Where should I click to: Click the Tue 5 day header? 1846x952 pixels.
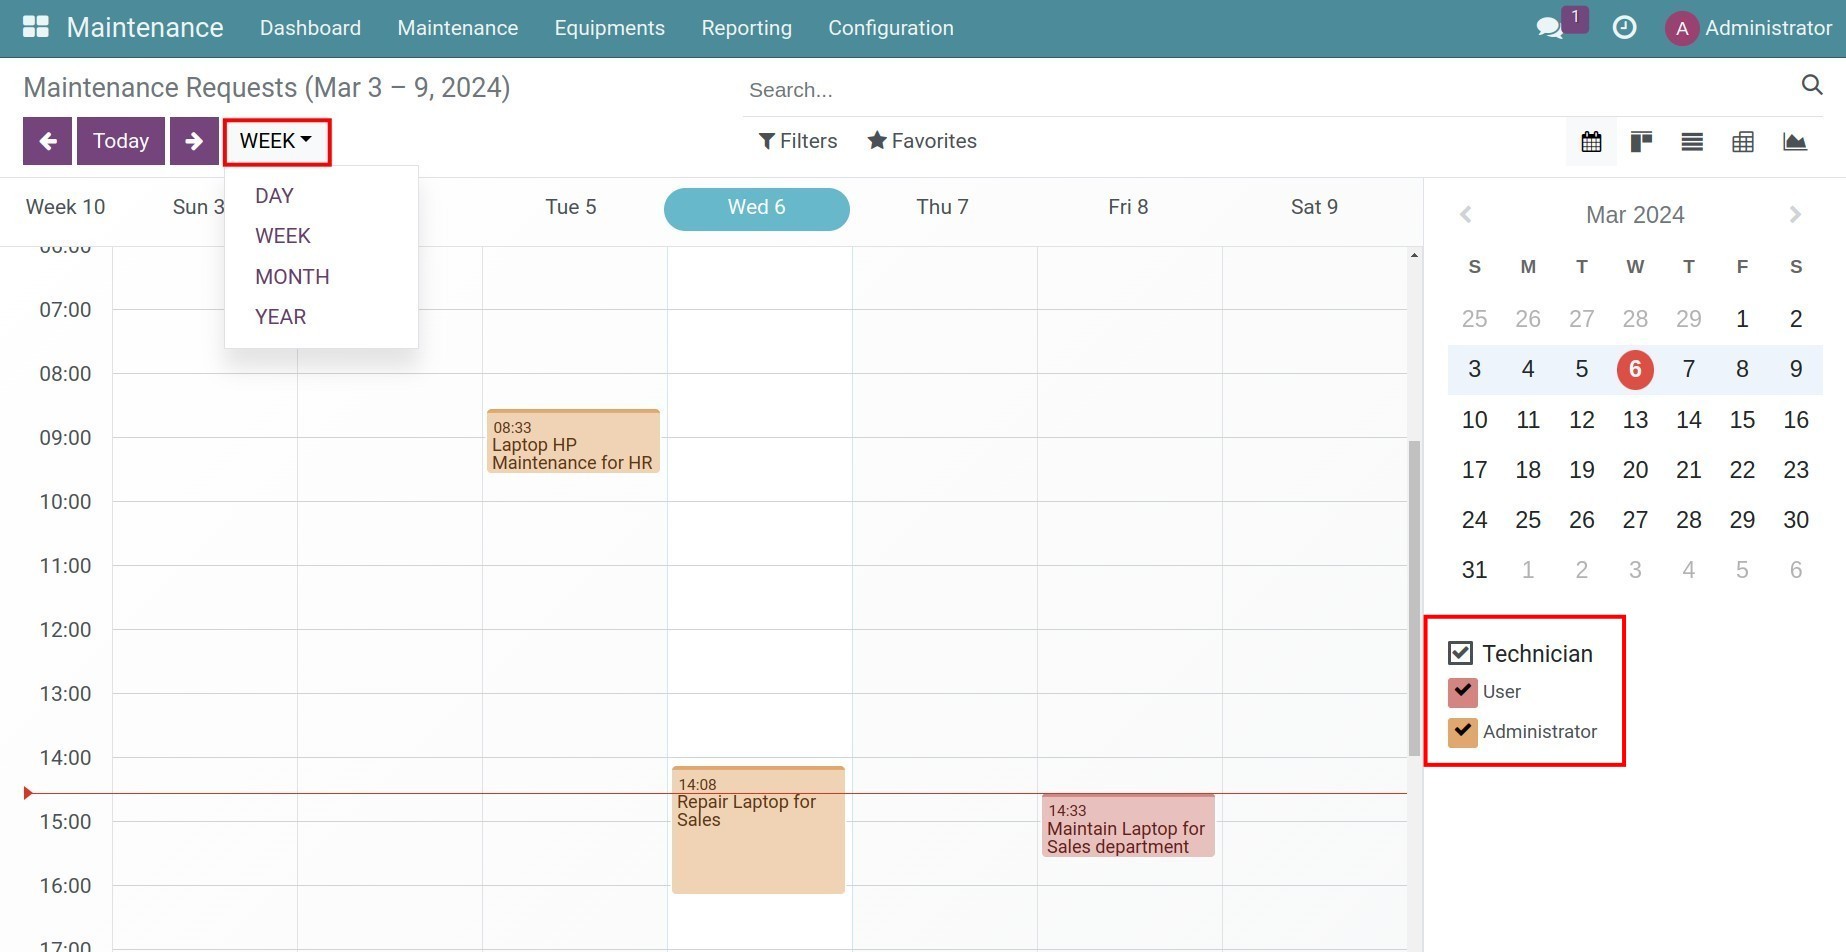coord(571,207)
